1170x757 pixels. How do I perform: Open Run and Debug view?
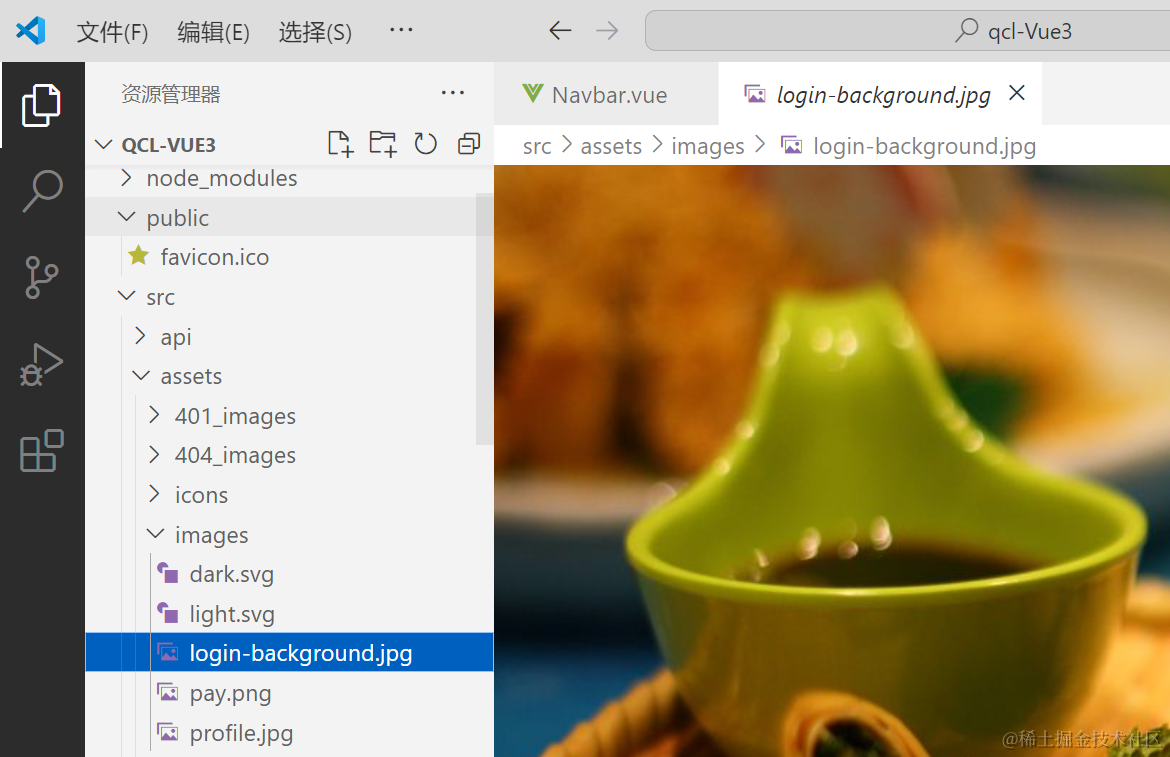pyautogui.click(x=42, y=365)
